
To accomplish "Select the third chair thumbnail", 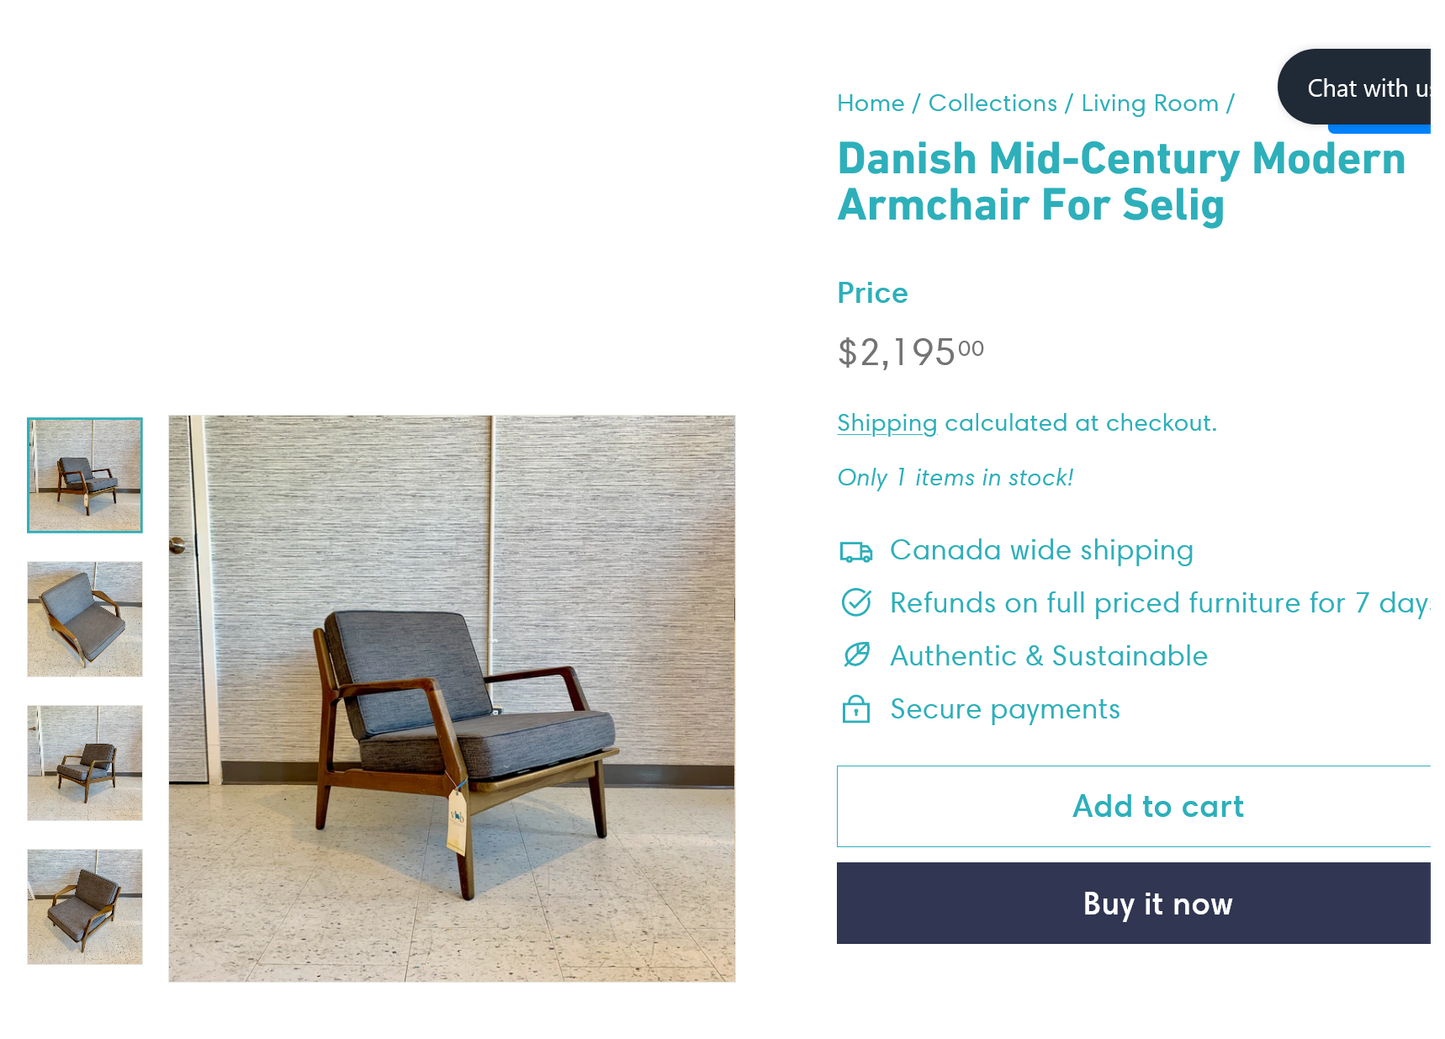I will click(85, 763).
